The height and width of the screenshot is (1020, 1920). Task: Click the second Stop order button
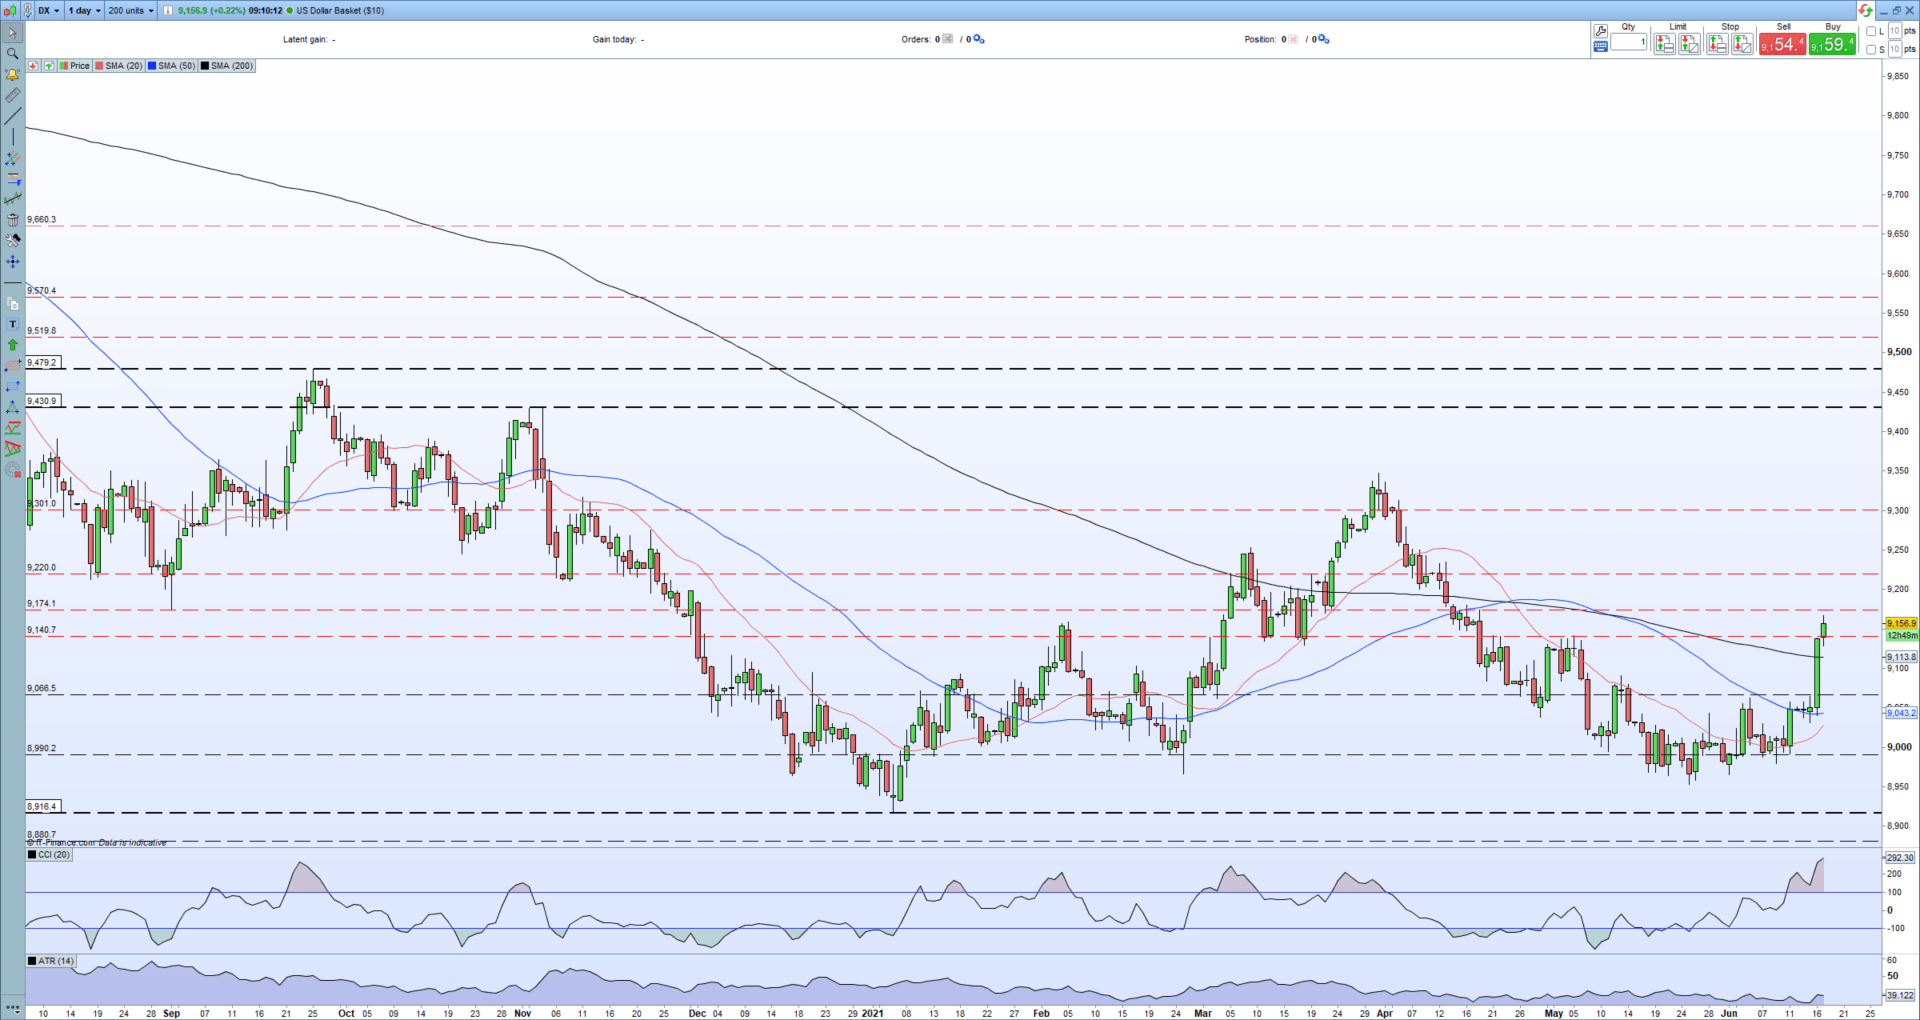1742,44
